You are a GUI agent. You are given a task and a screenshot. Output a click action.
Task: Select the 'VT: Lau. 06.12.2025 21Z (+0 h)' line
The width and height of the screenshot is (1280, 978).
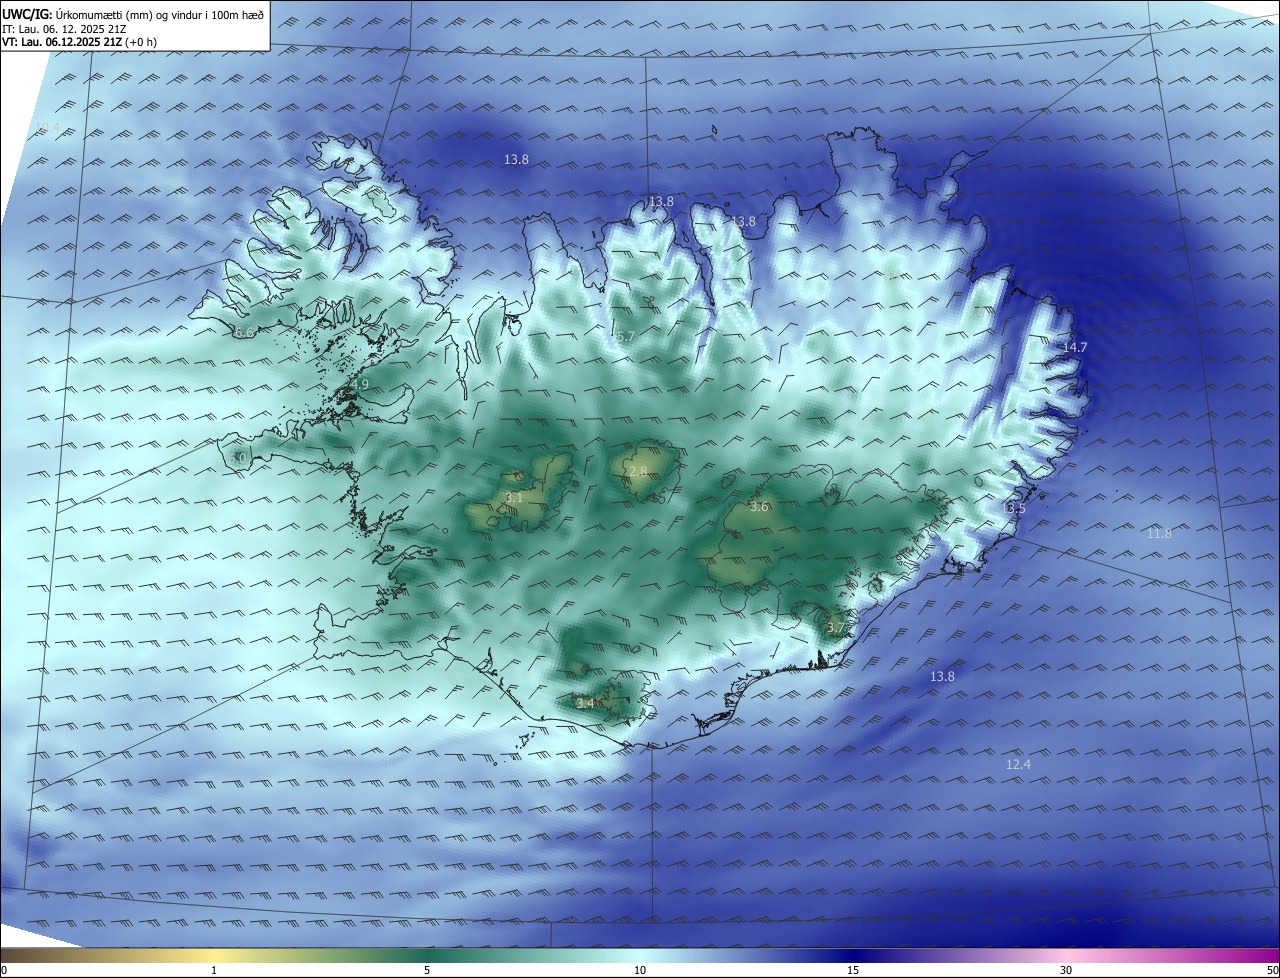coord(79,42)
